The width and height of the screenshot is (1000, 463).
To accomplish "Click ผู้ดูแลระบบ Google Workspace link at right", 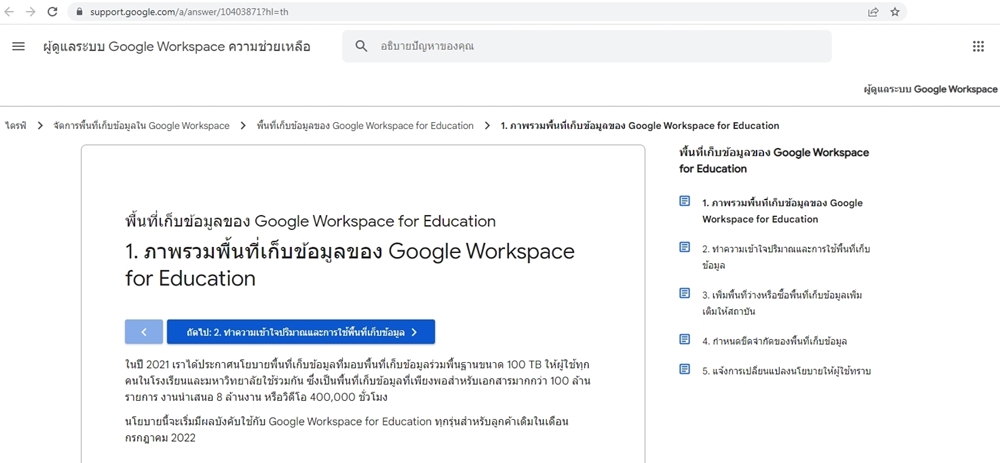I will (931, 89).
